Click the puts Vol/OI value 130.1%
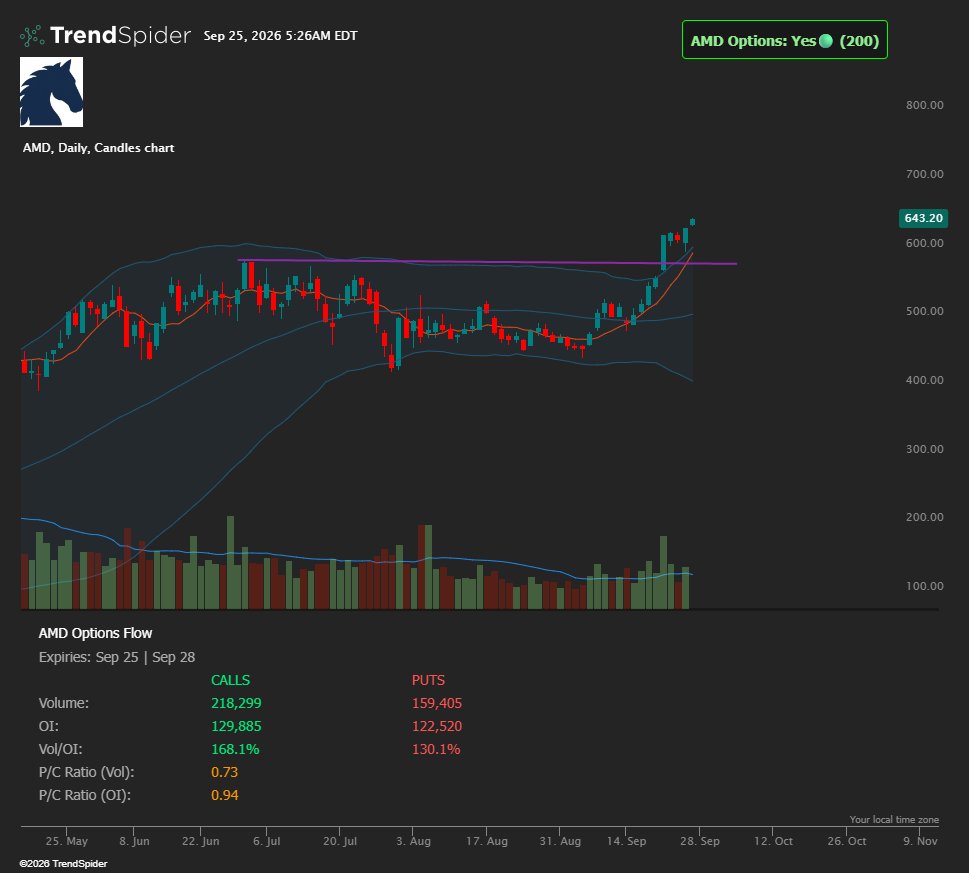Viewport: 969px width, 873px height. click(436, 749)
